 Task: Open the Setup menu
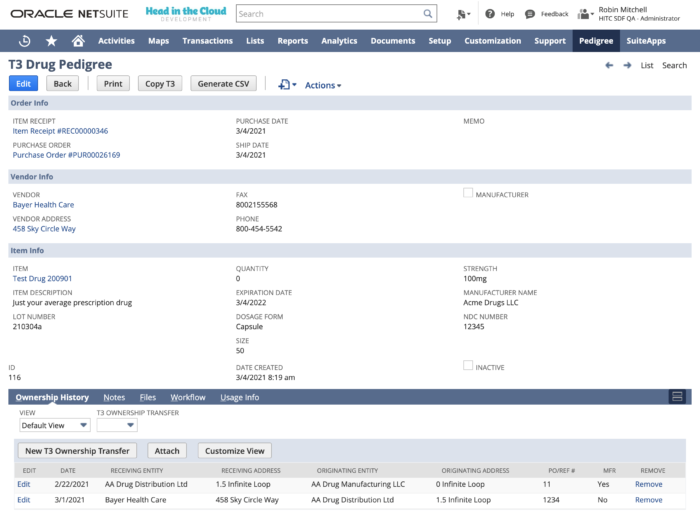coord(440,41)
